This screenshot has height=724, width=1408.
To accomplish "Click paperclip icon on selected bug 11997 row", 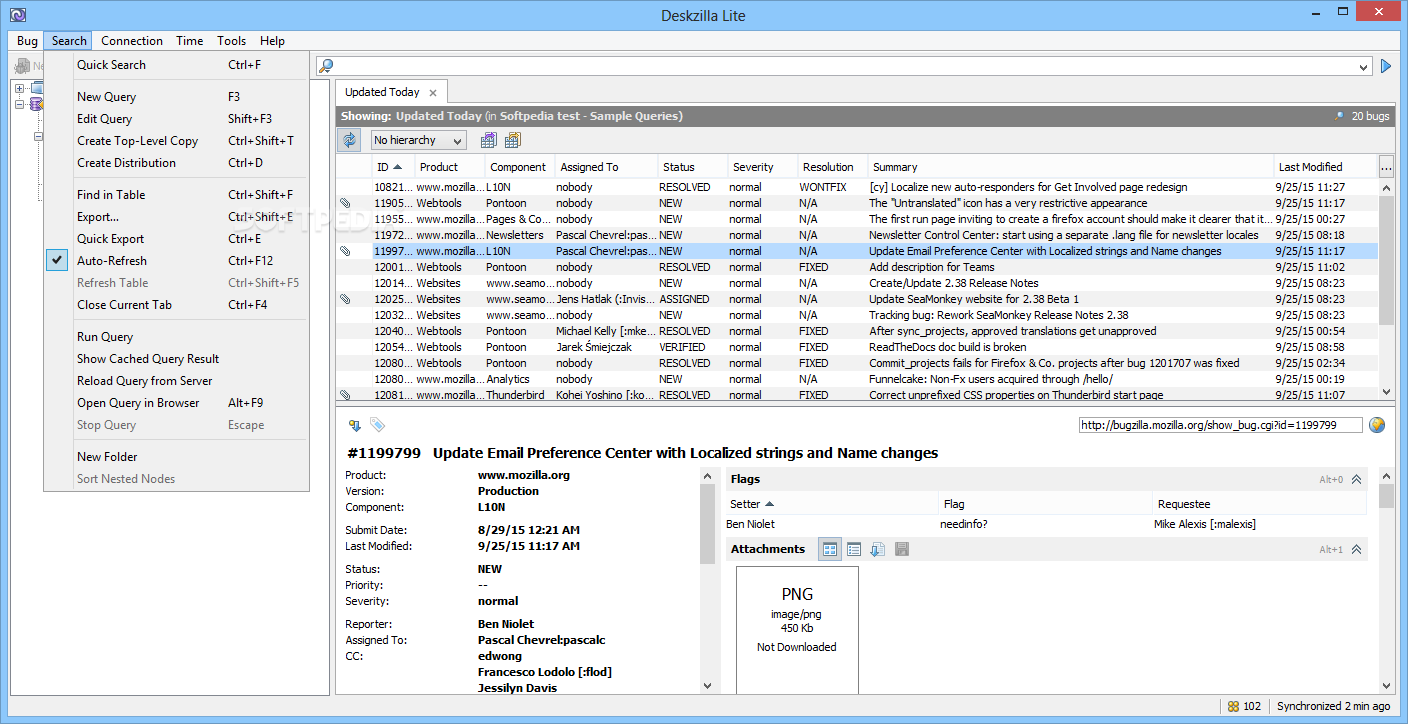I will (x=345, y=251).
